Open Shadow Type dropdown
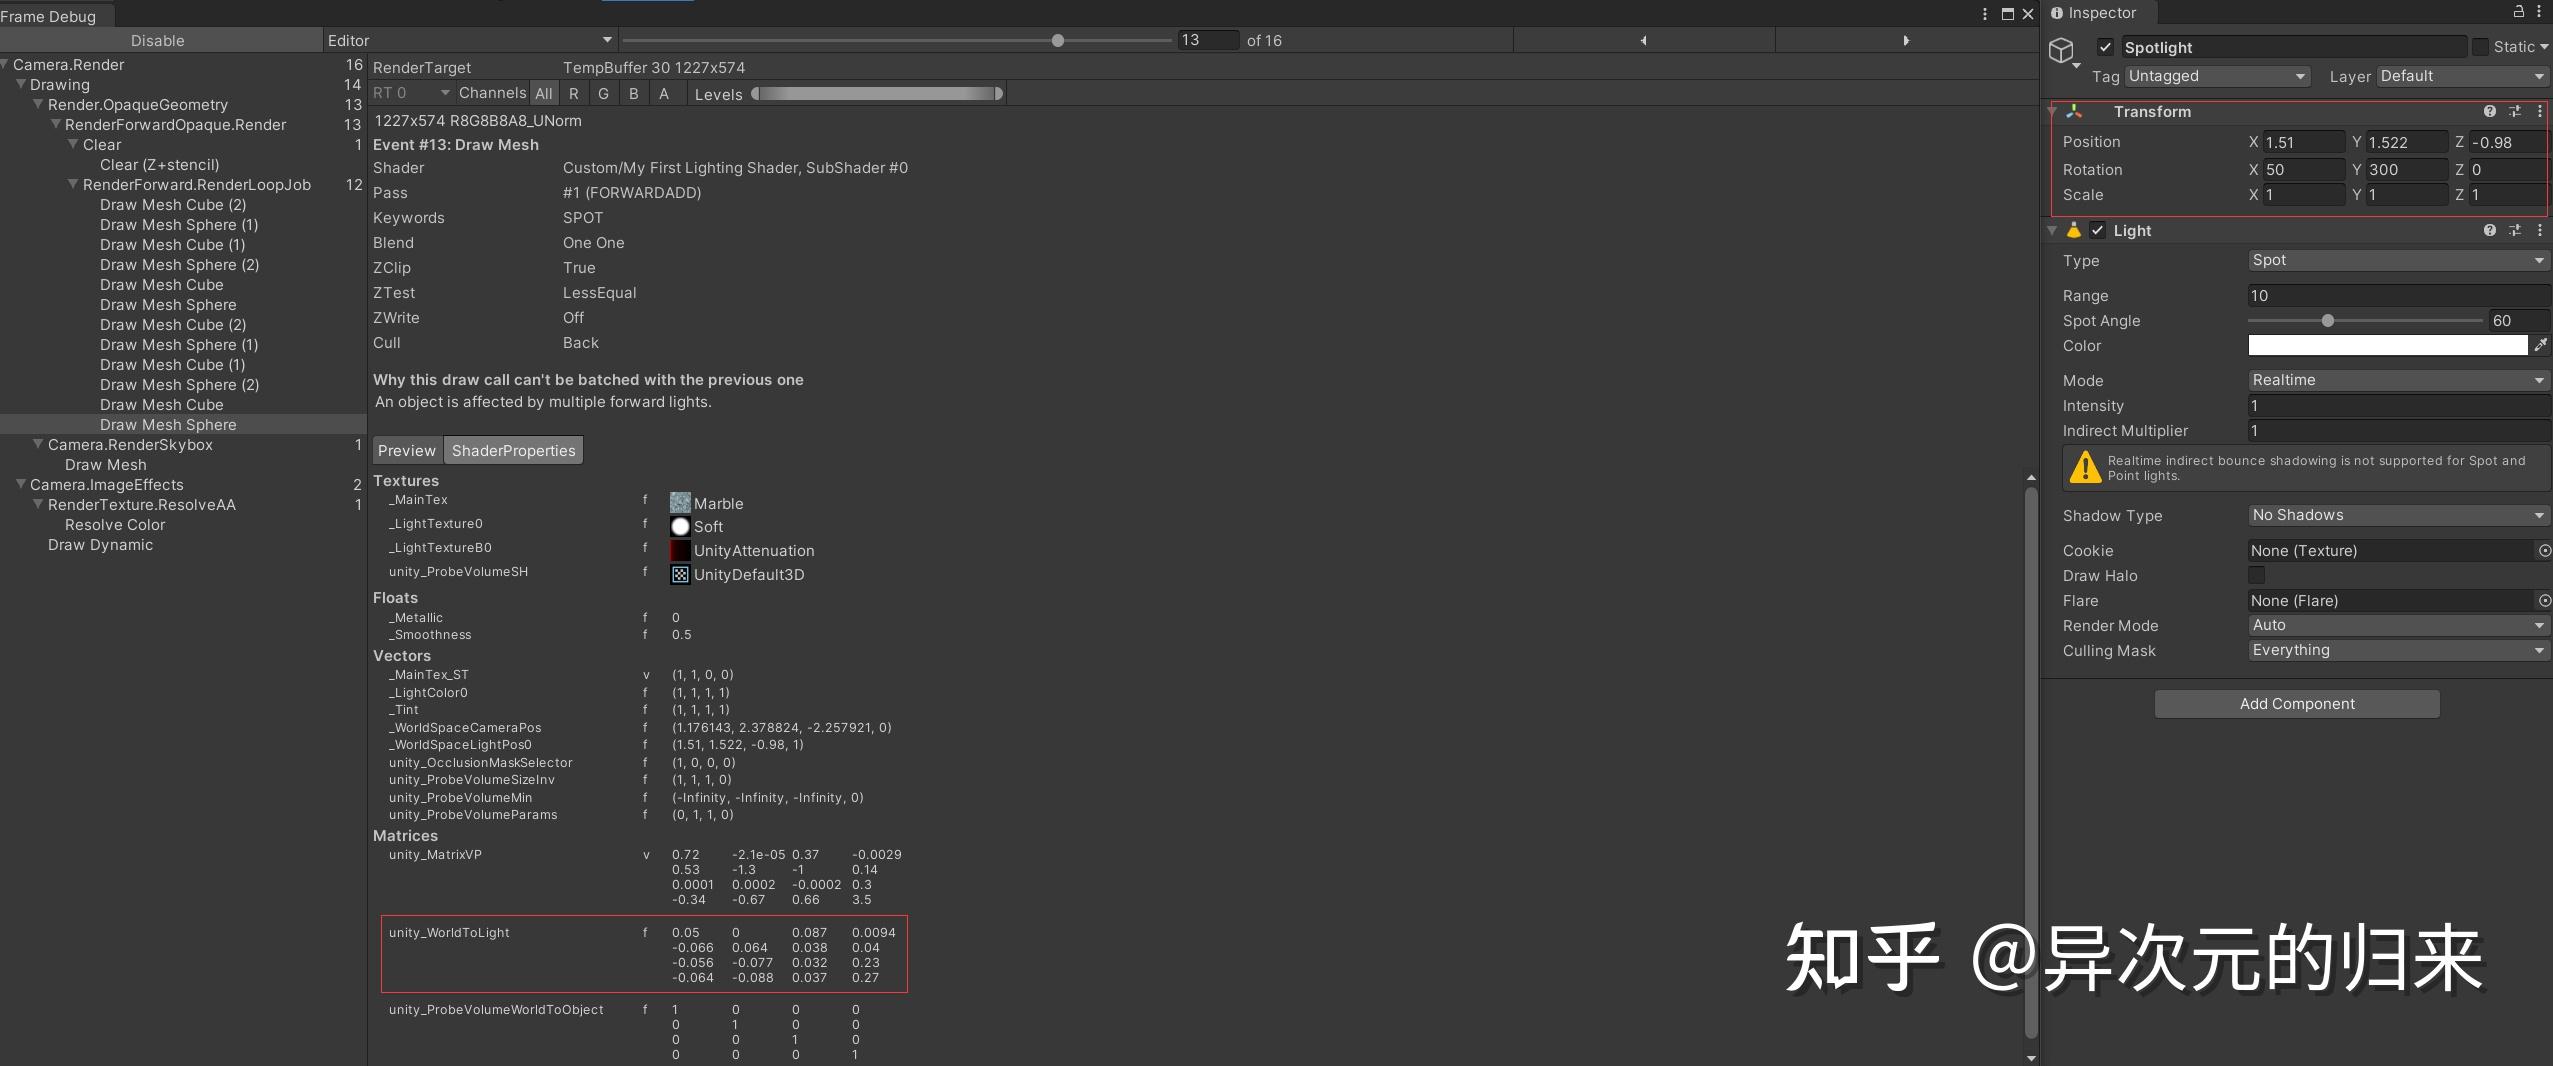 pyautogui.click(x=2398, y=515)
